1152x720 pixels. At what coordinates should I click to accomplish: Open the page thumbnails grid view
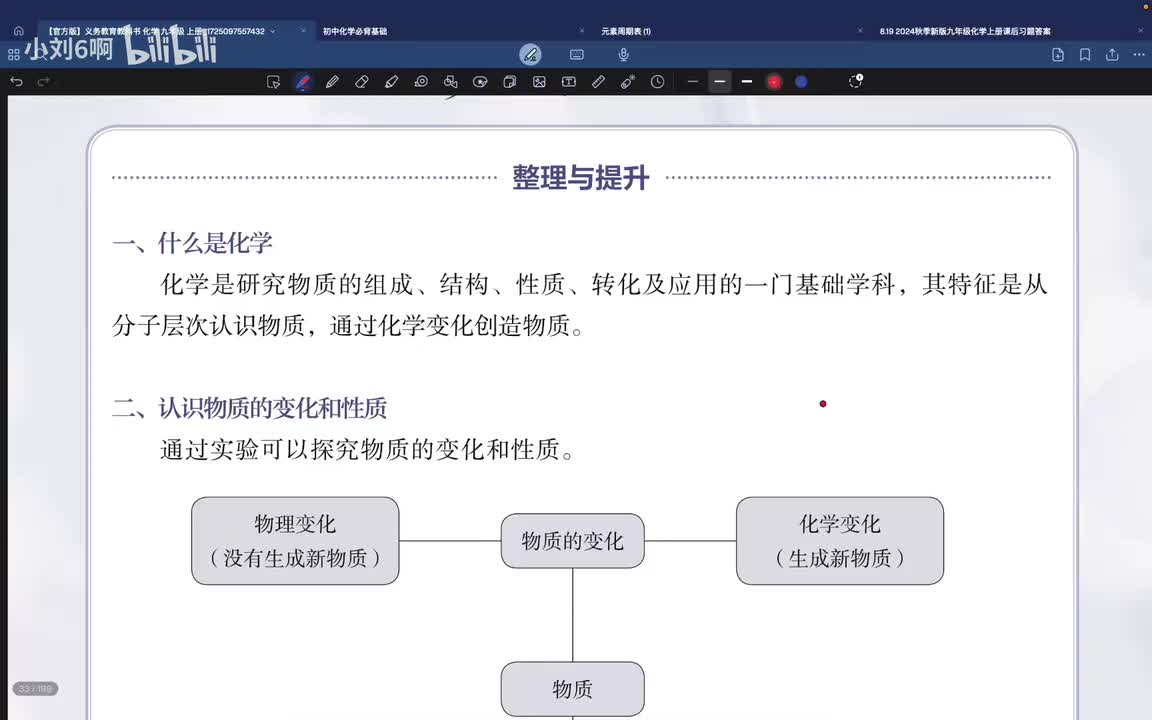pos(13,54)
